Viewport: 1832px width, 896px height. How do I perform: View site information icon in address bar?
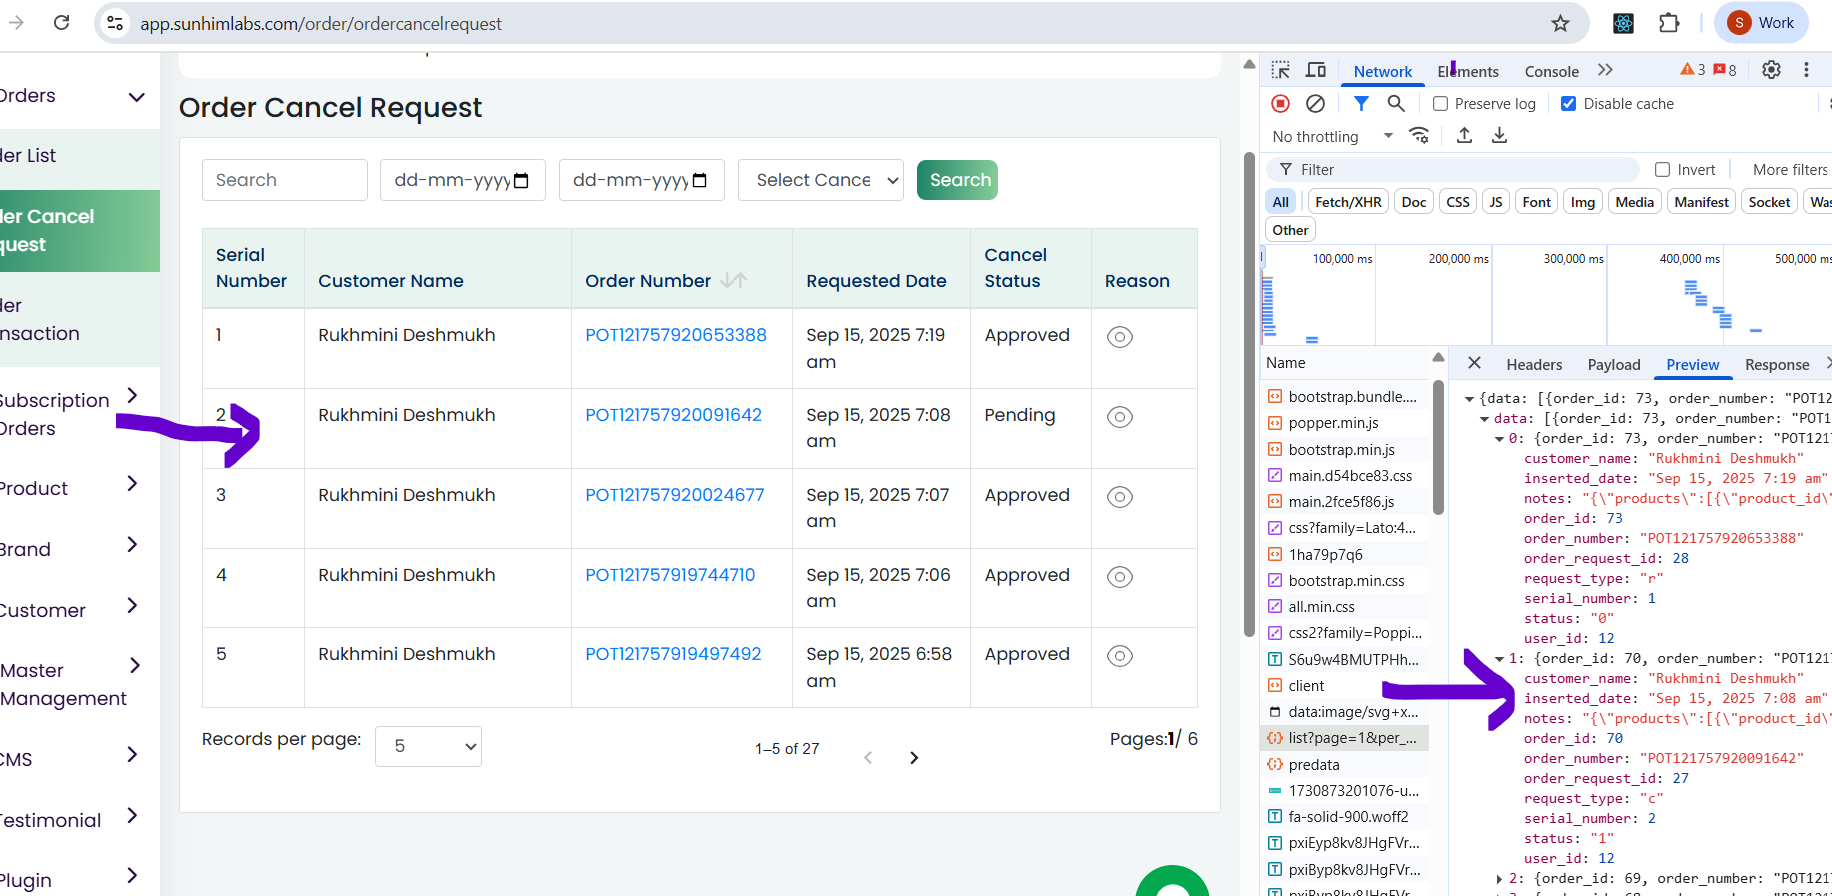click(116, 23)
